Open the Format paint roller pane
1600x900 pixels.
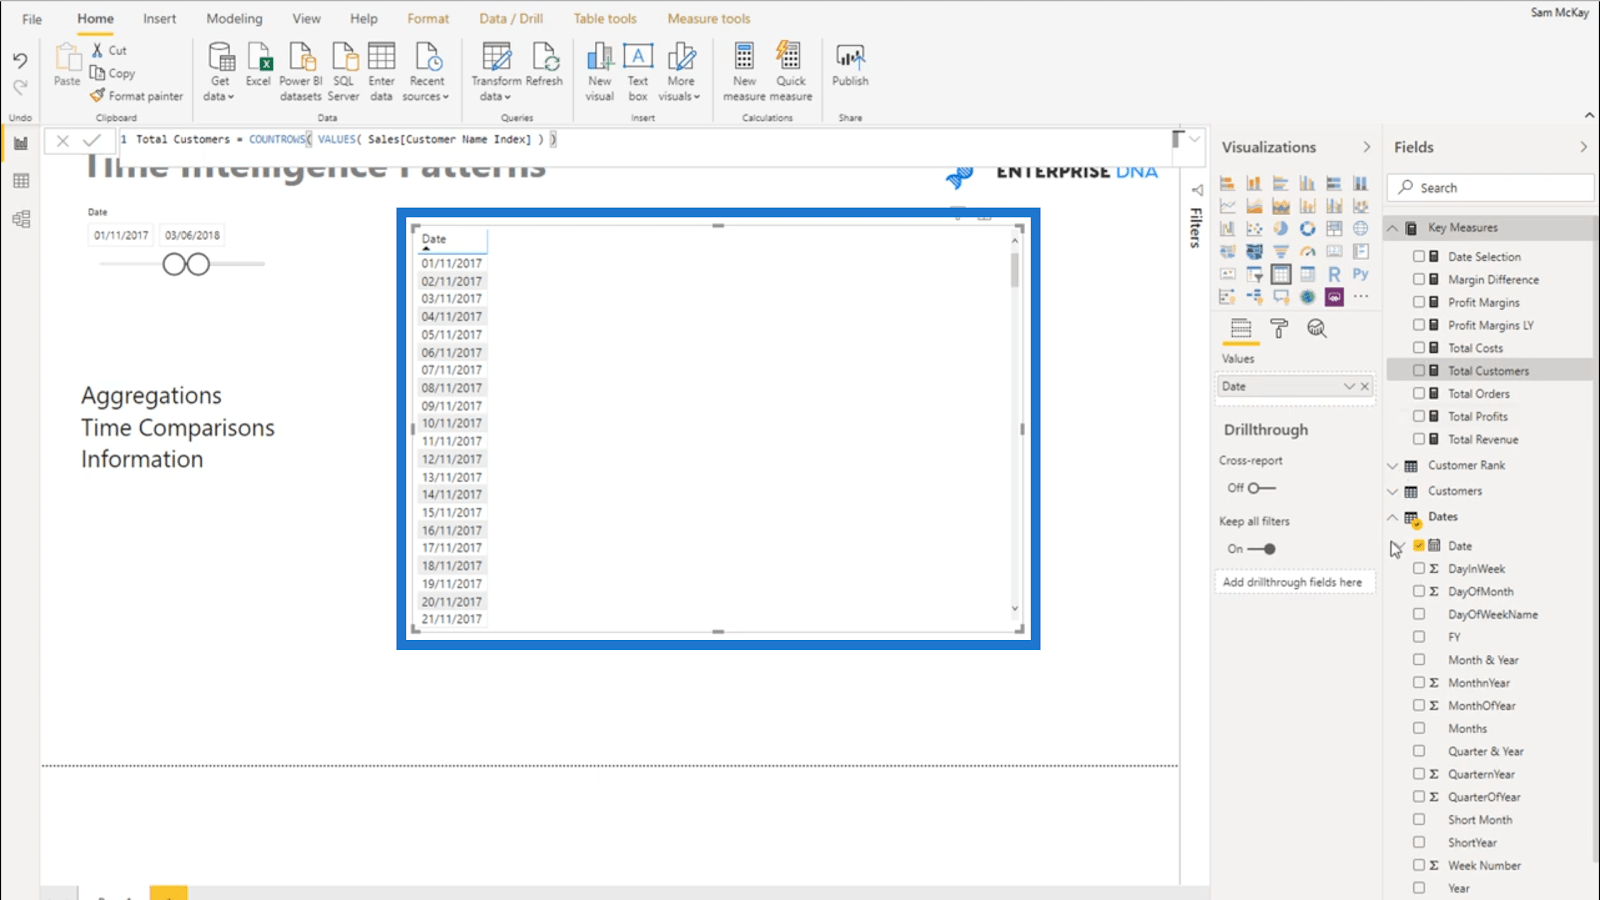tap(1279, 328)
